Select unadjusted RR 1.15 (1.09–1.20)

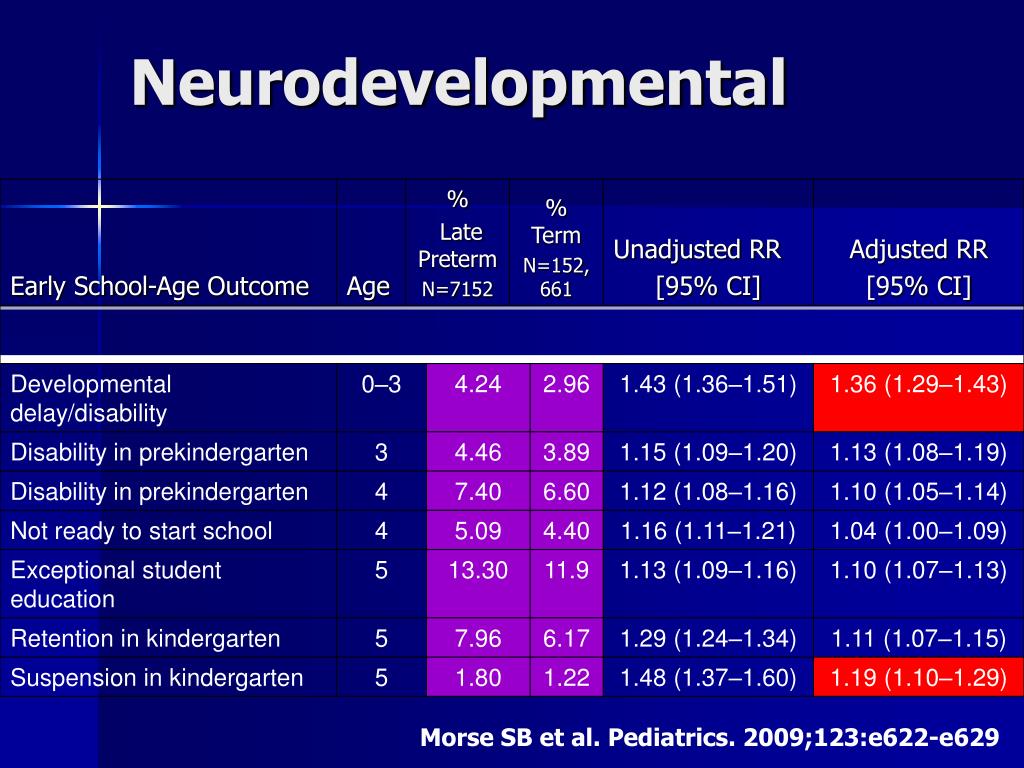click(x=708, y=453)
